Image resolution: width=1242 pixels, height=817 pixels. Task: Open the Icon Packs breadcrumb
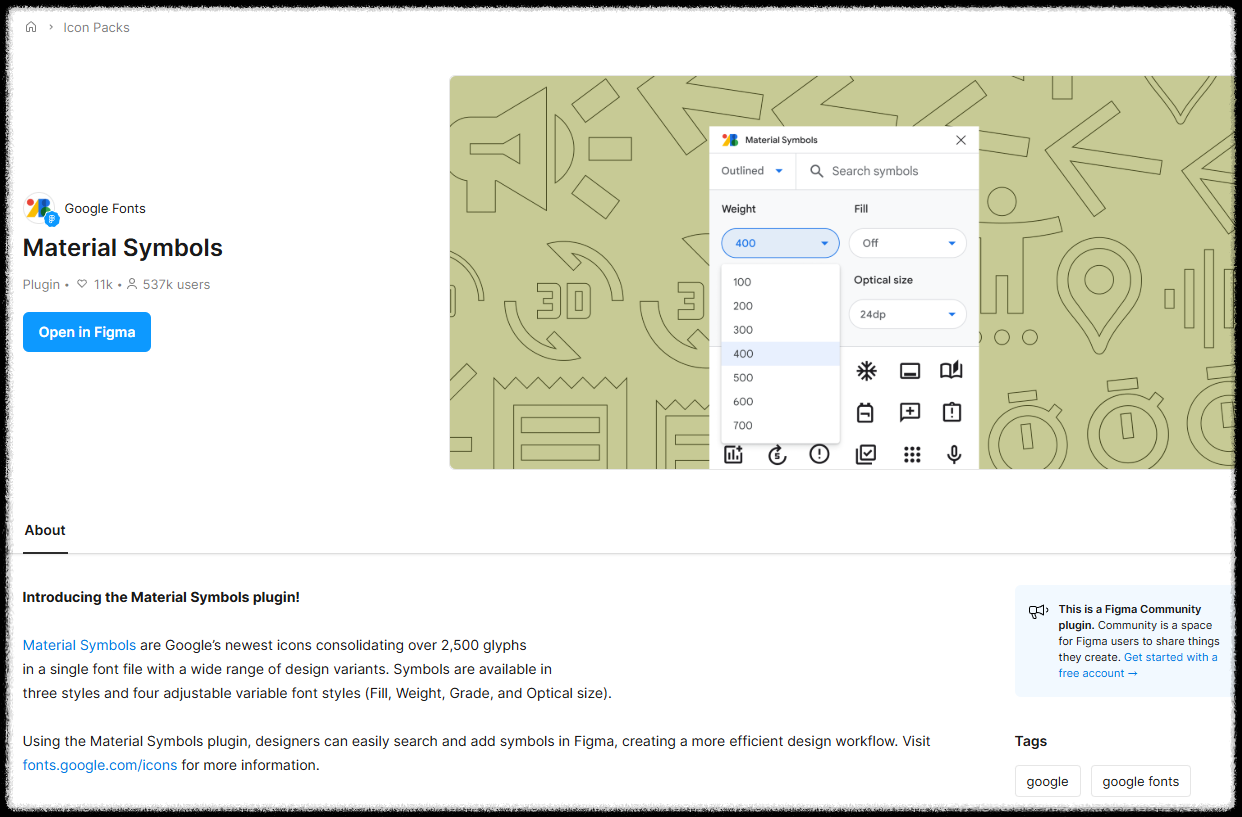point(96,27)
